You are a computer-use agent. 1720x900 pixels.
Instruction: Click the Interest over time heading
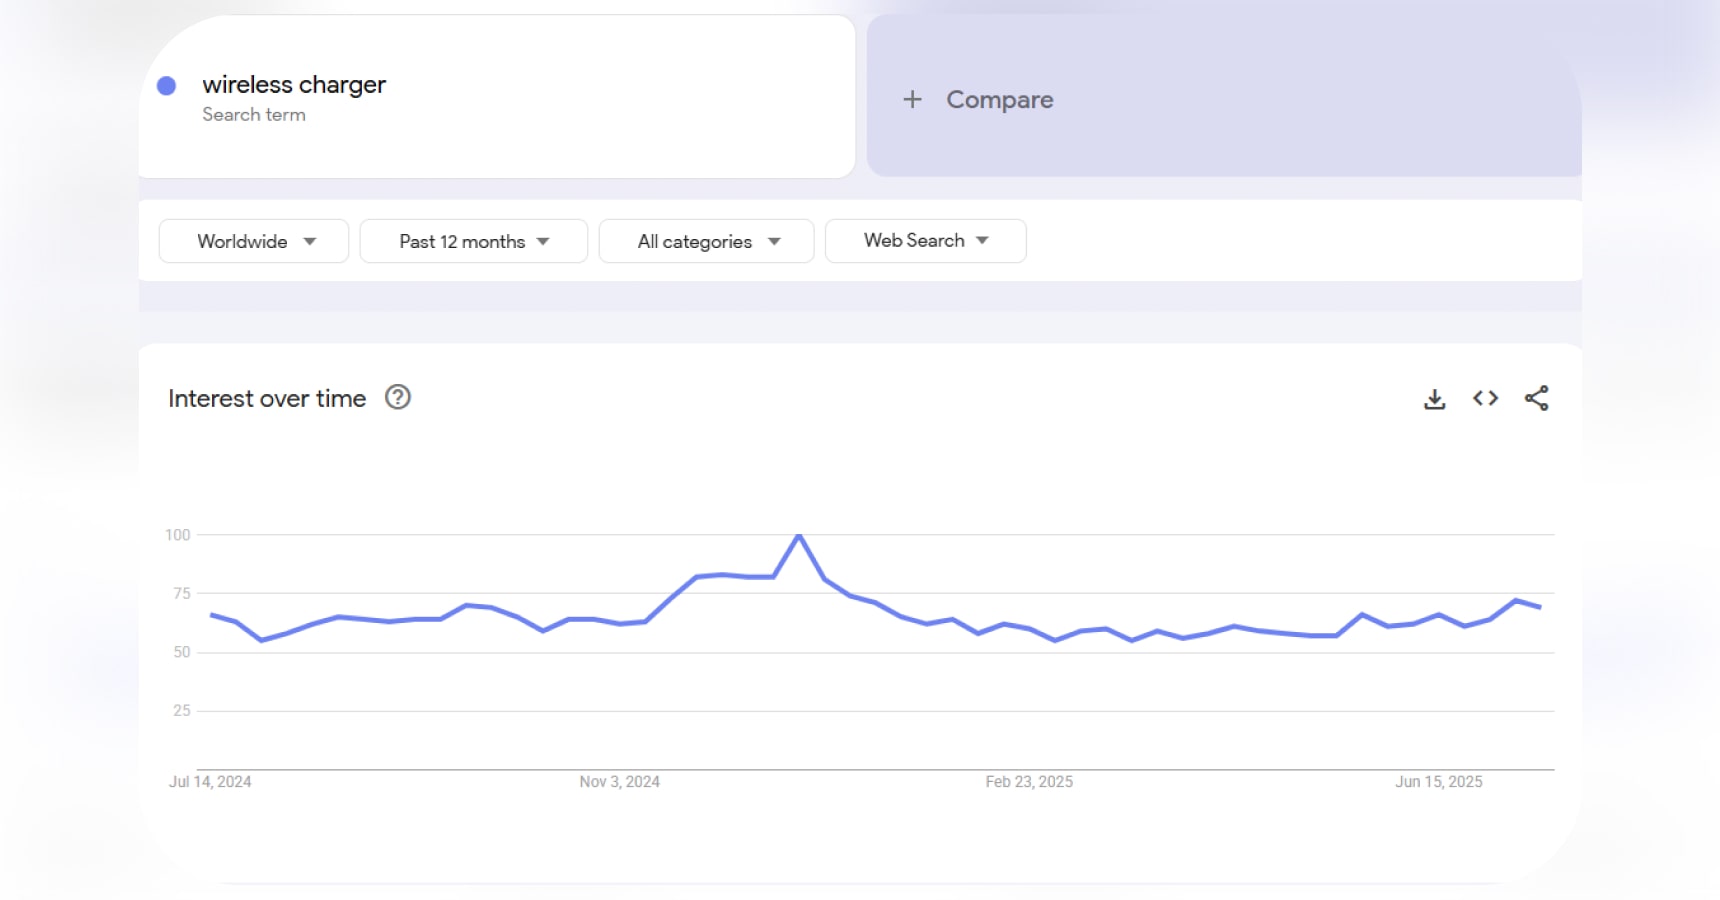266,398
